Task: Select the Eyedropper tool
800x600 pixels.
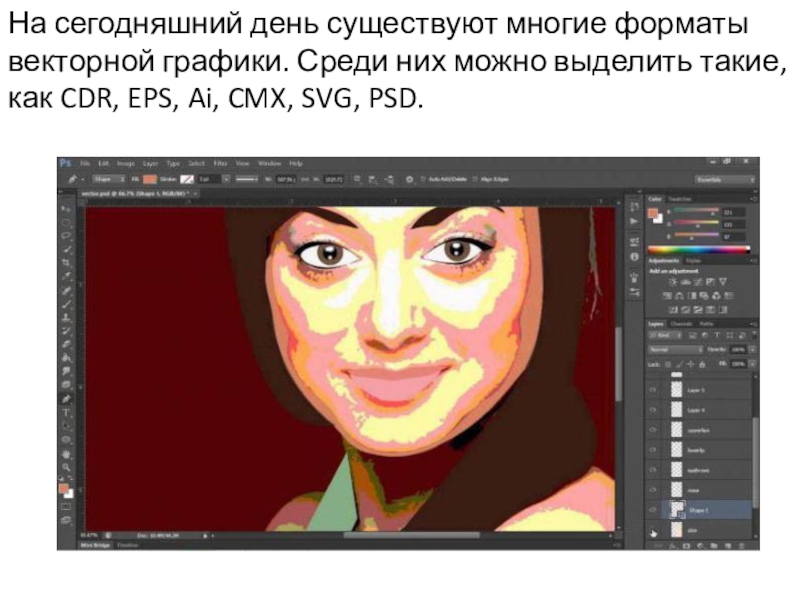Action: [x=66, y=277]
